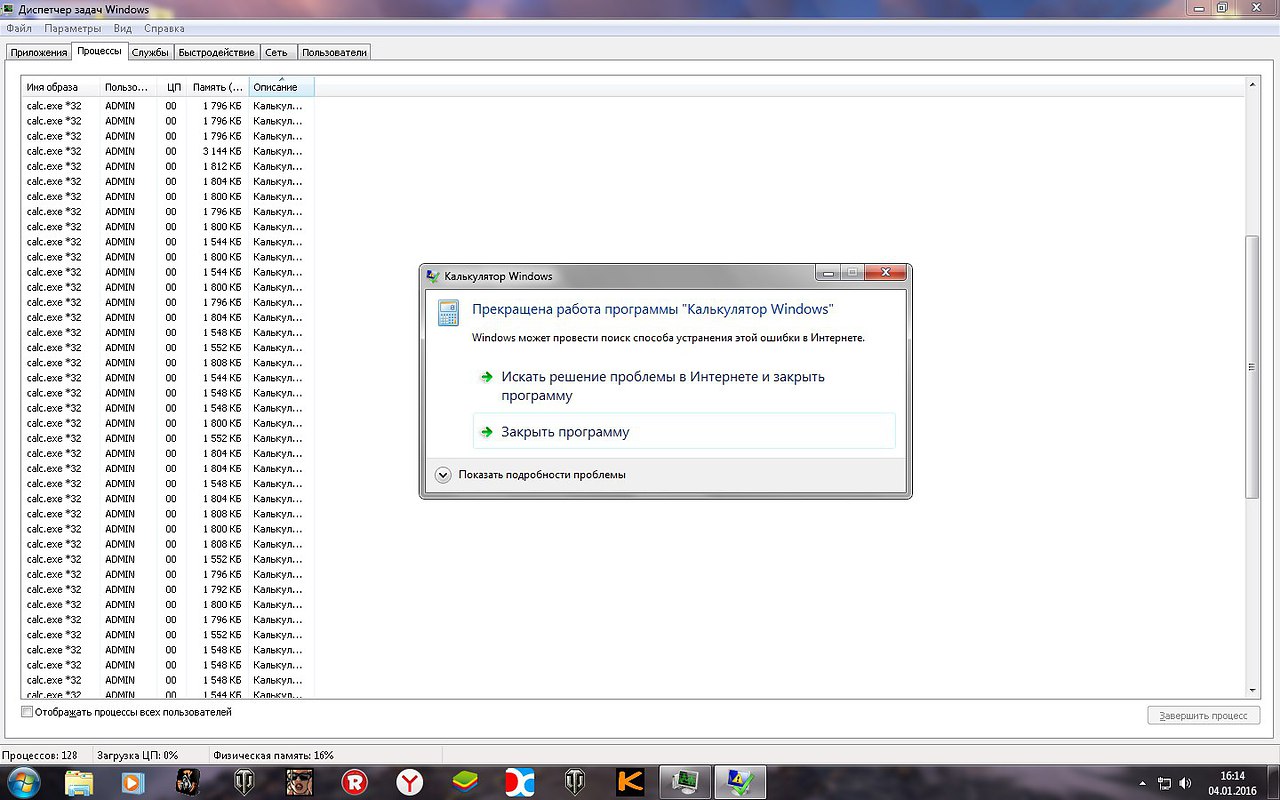Click the process list vertical scrollbar thumb
The image size is (1280, 800).
tap(1252, 367)
